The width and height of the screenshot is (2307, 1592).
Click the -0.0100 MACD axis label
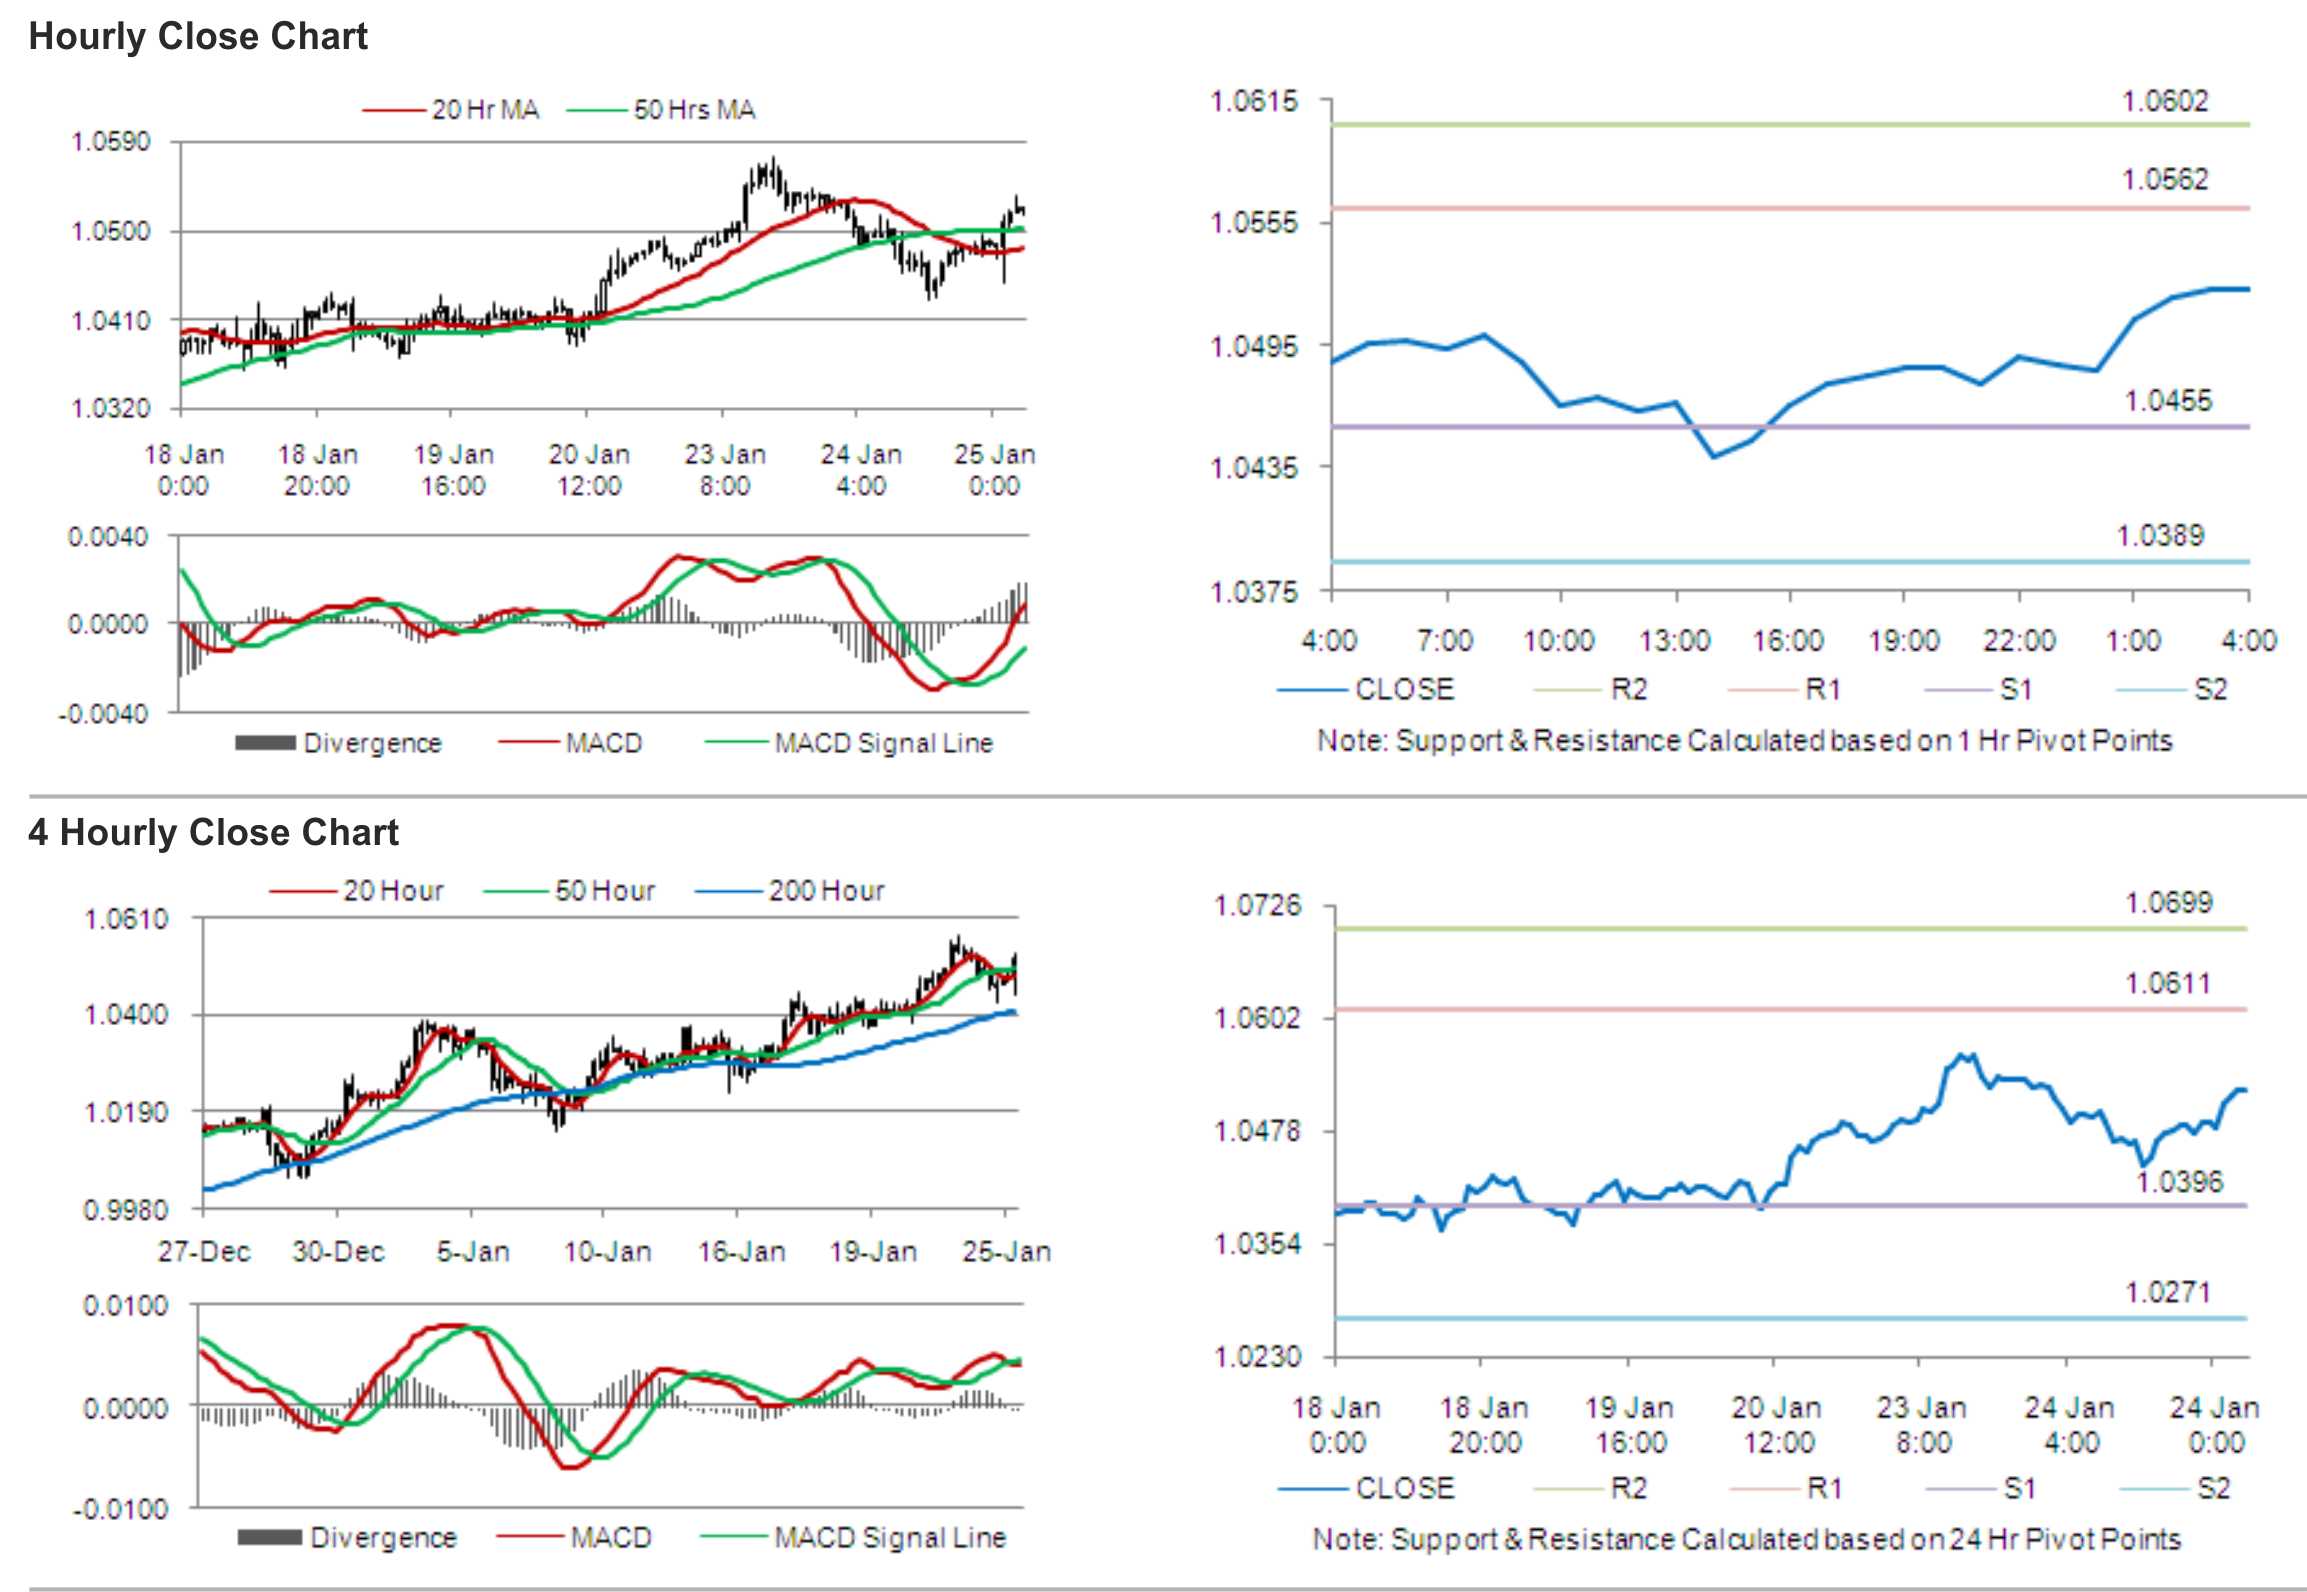pyautogui.click(x=120, y=1509)
